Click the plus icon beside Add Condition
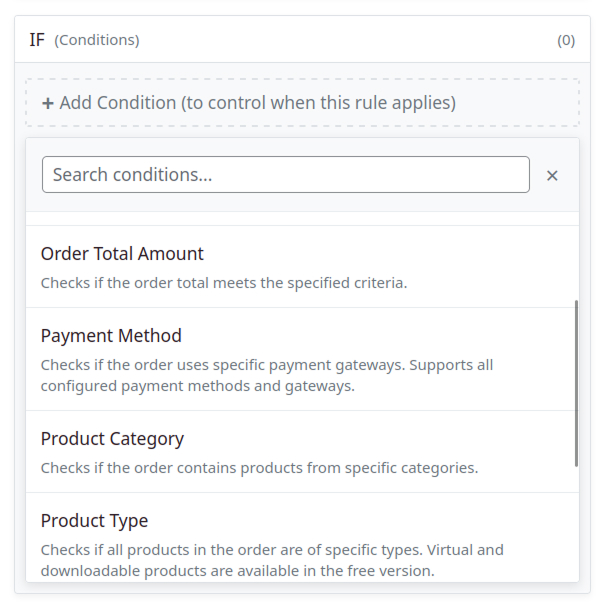604x608 pixels. point(47,103)
